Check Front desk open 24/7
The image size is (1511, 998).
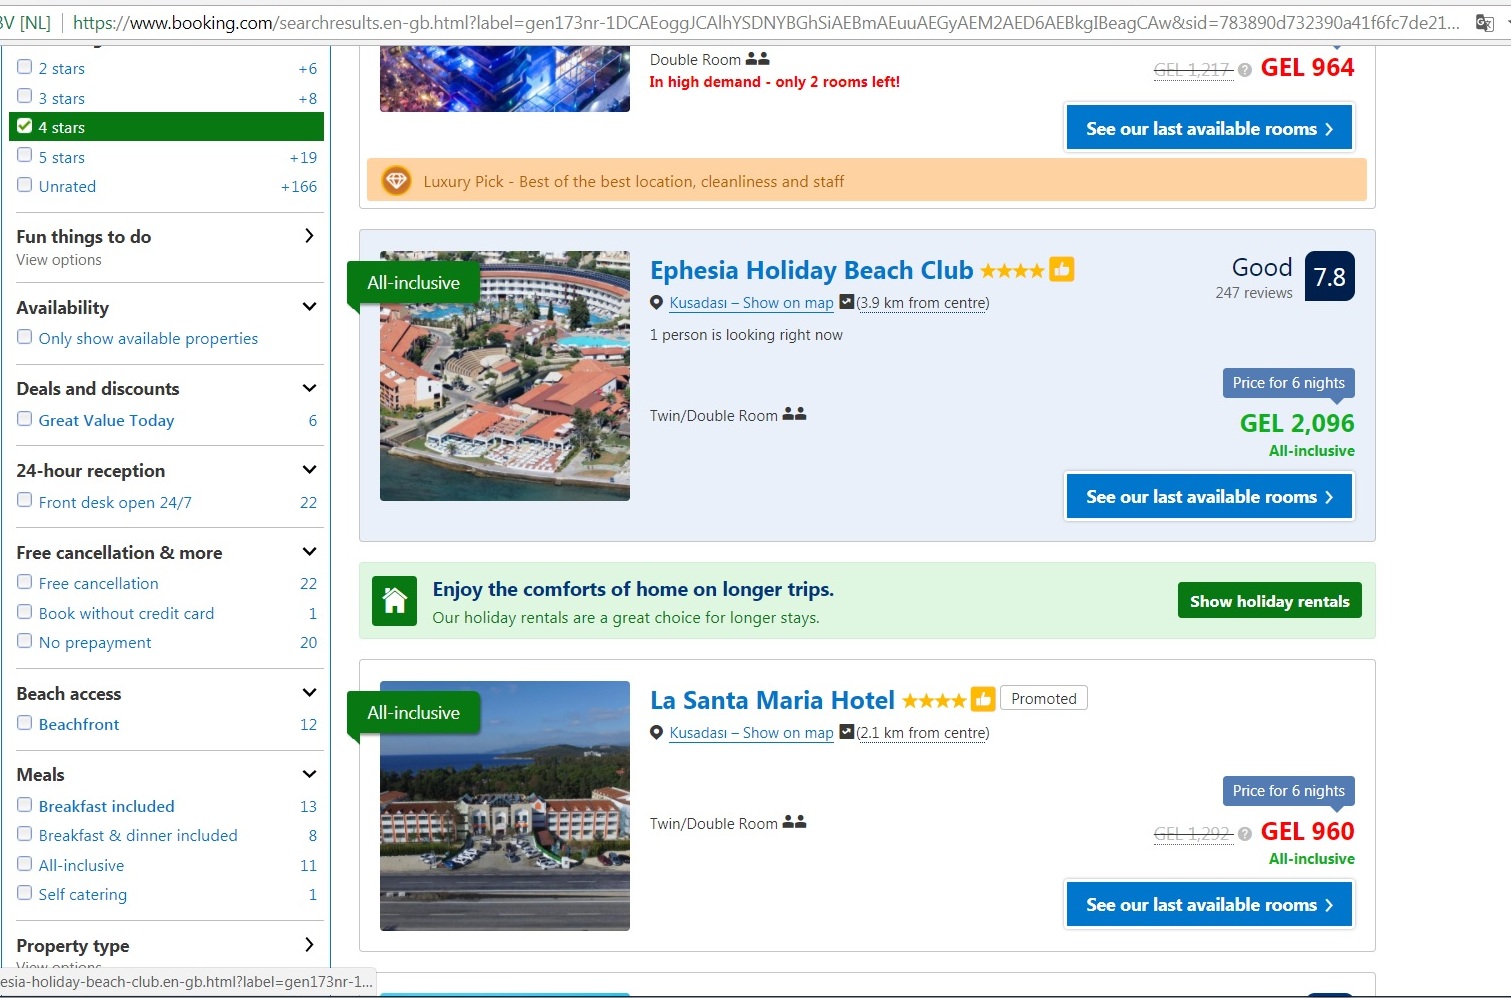pos(25,500)
